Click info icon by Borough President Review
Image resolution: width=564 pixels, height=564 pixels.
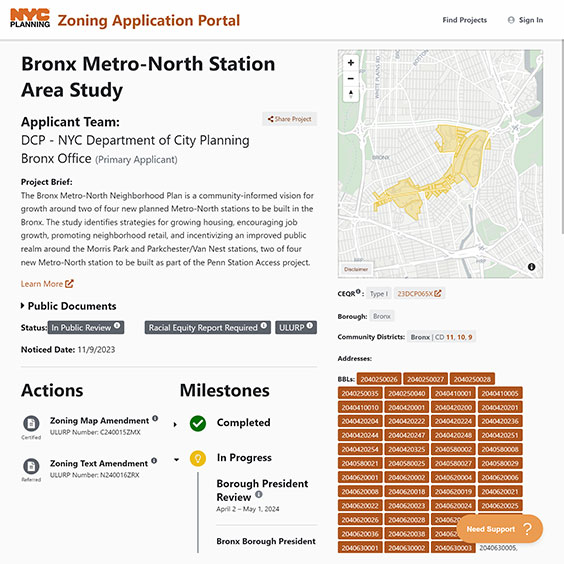259,494
